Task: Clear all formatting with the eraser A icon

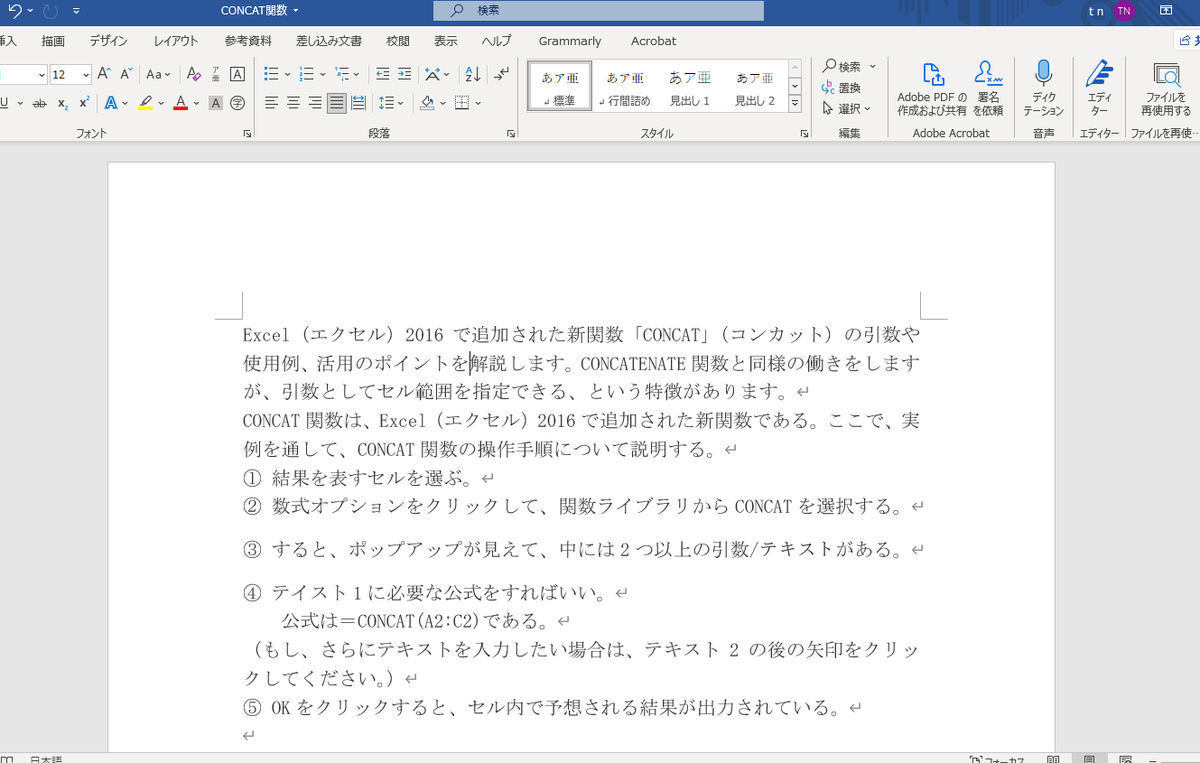Action: tap(193, 74)
